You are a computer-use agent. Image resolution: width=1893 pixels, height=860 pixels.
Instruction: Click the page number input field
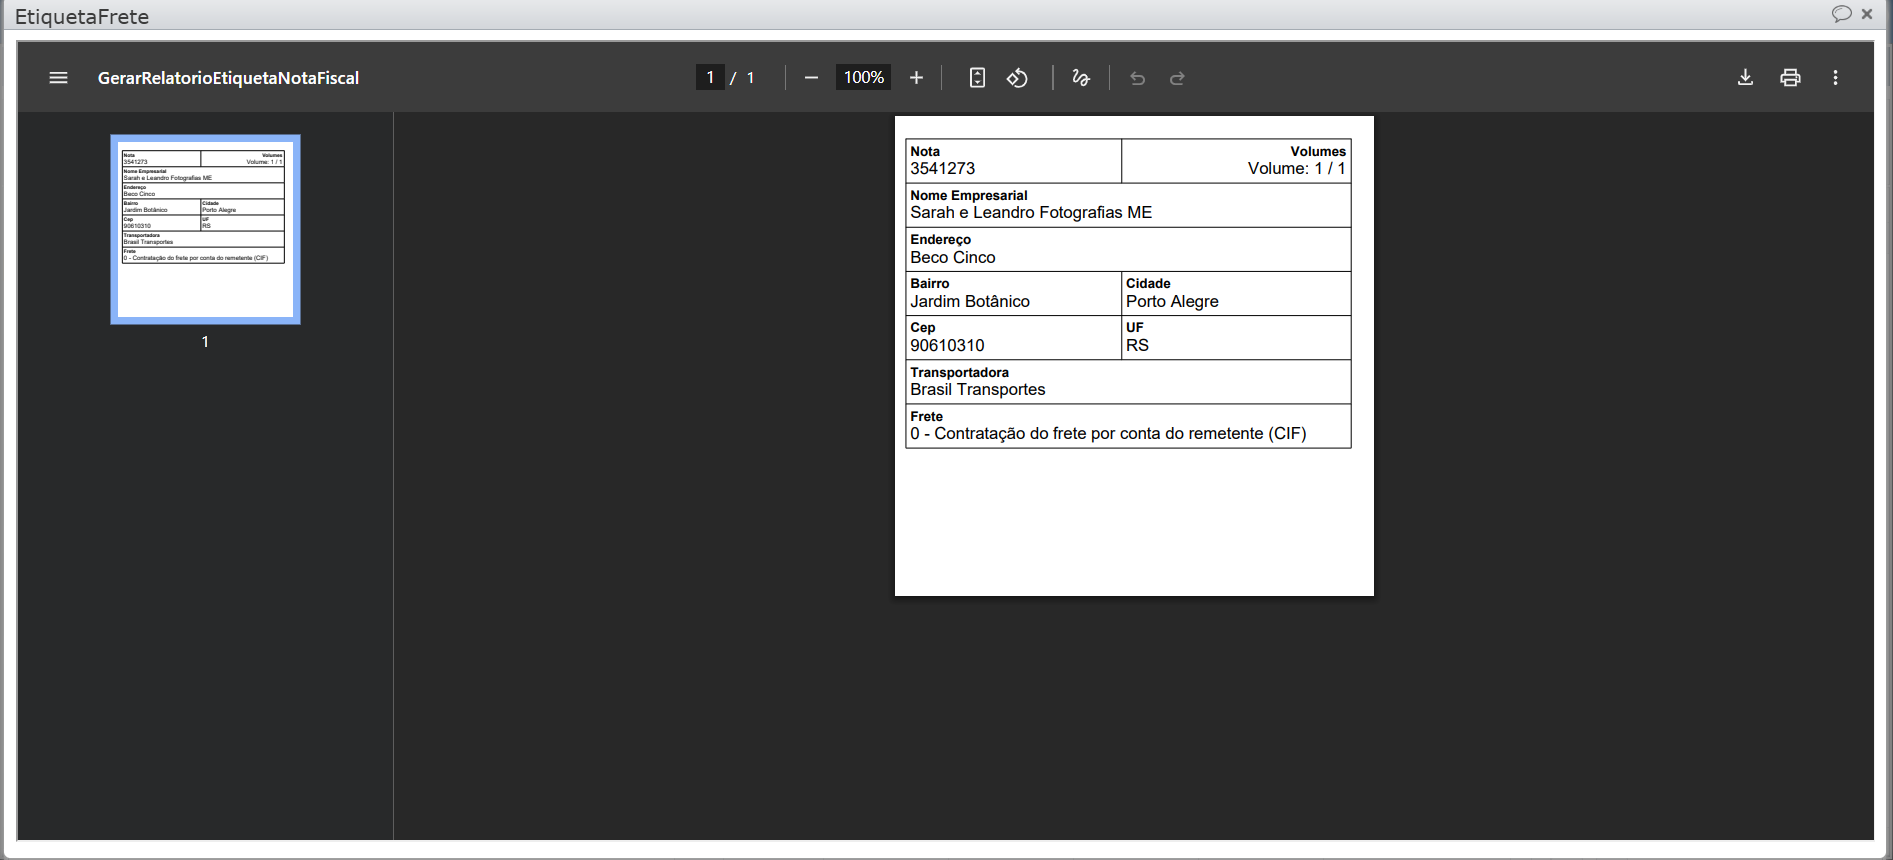tap(710, 78)
